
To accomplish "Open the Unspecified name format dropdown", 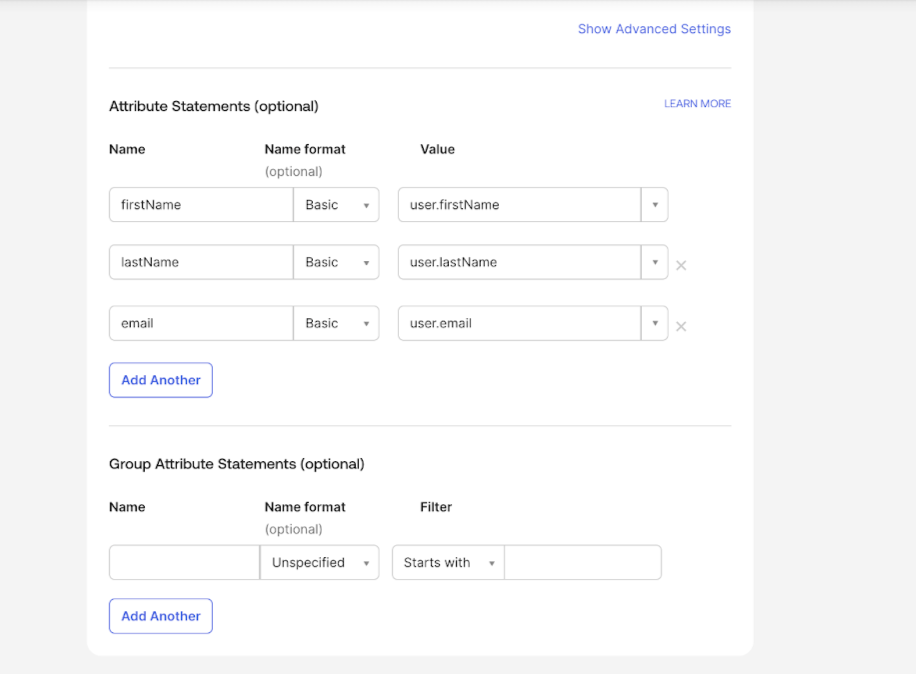I will [320, 562].
